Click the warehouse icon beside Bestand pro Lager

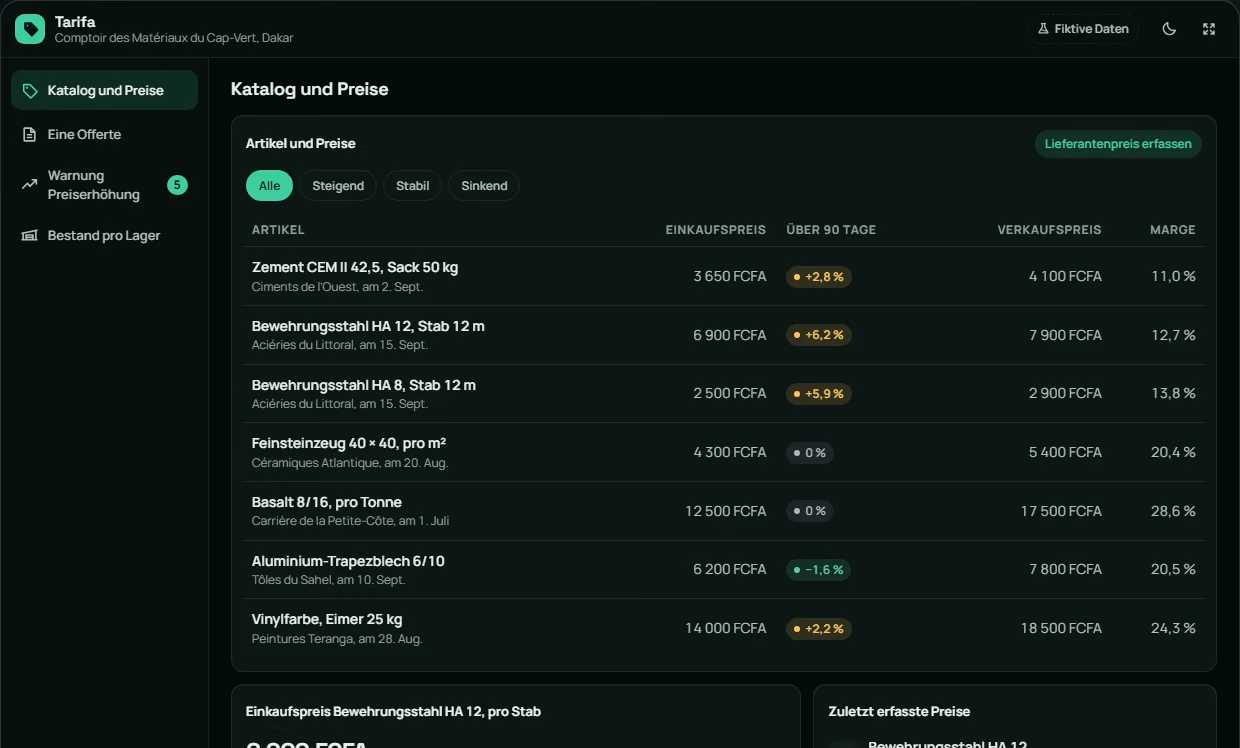[x=30, y=236]
